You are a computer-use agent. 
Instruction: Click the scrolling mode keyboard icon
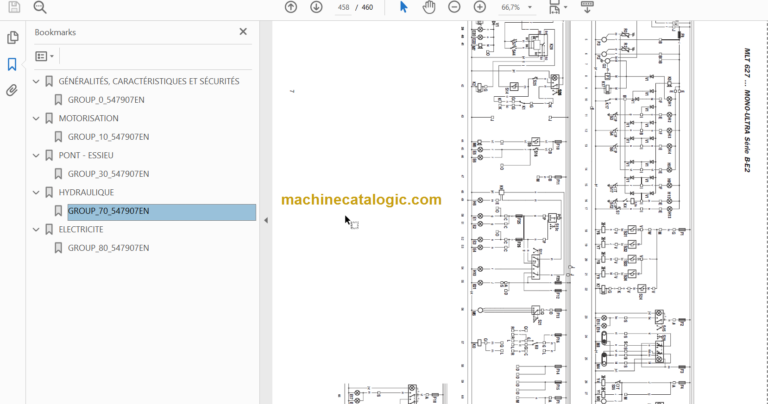[x=587, y=7]
